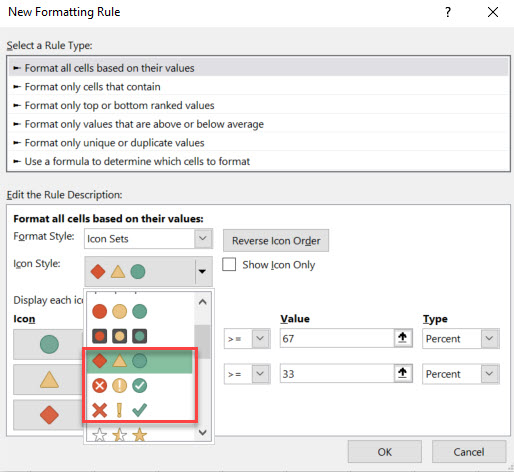
Task: Select Format all cells based on their values
Action: pyautogui.click(x=258, y=68)
